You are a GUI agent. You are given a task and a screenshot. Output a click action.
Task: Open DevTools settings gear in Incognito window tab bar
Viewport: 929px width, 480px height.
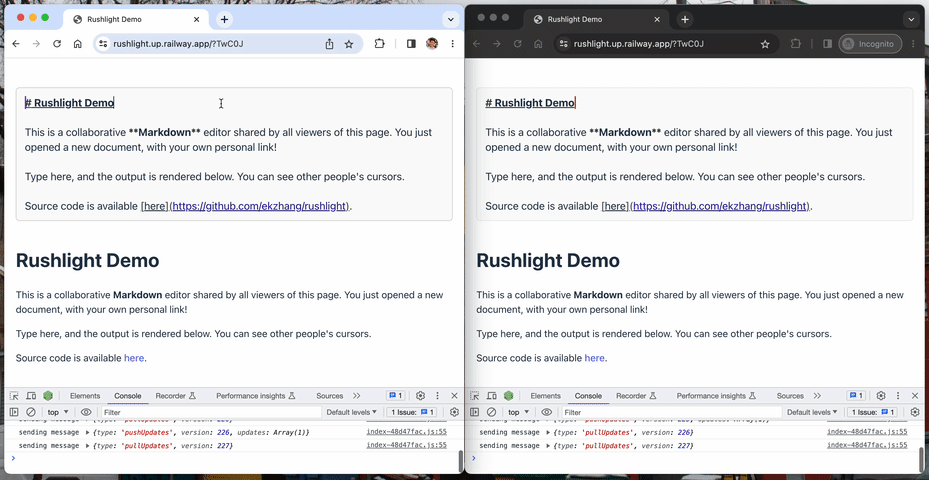(881, 396)
